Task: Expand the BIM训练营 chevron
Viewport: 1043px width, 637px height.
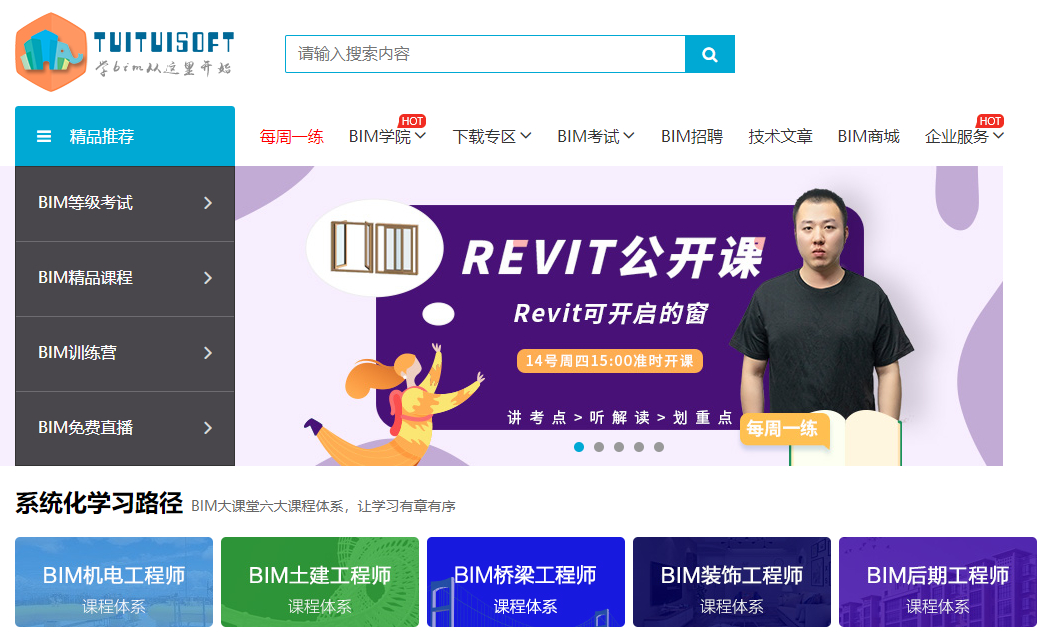Action: click(208, 353)
